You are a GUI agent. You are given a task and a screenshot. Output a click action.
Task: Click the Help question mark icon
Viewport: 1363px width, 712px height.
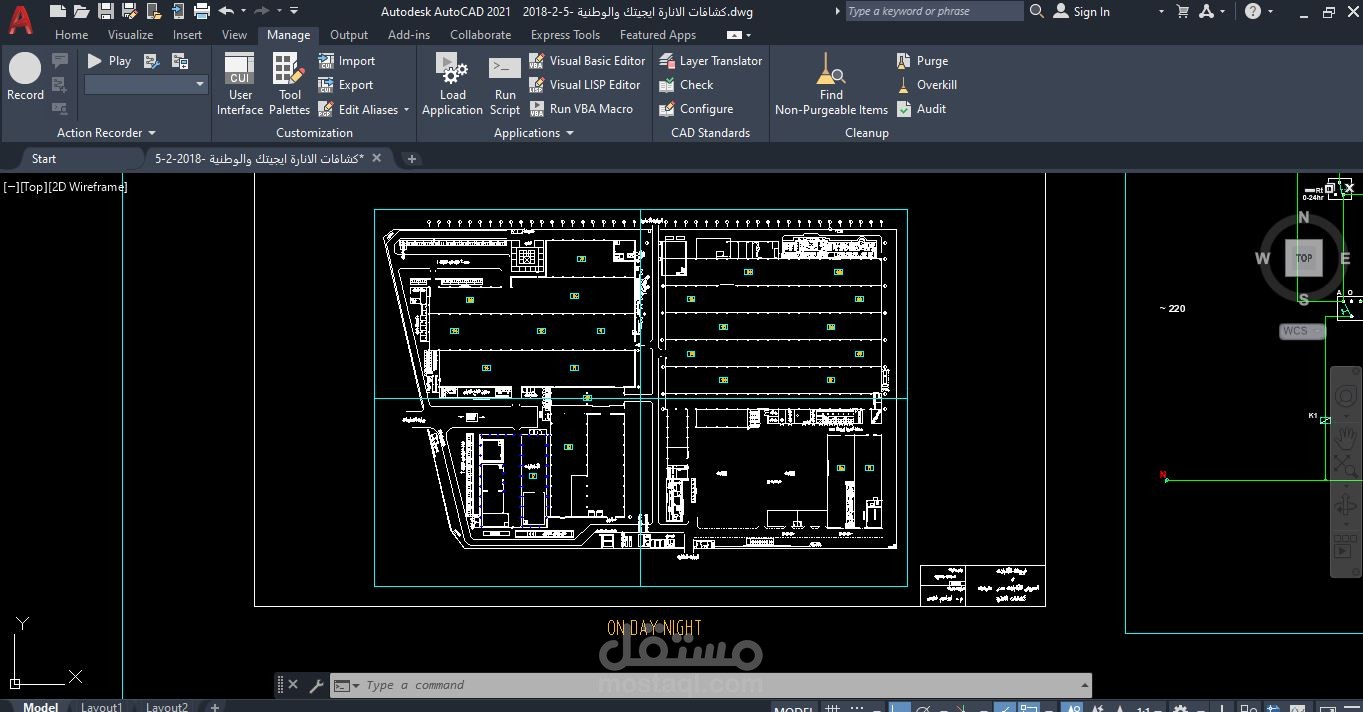click(x=1253, y=12)
